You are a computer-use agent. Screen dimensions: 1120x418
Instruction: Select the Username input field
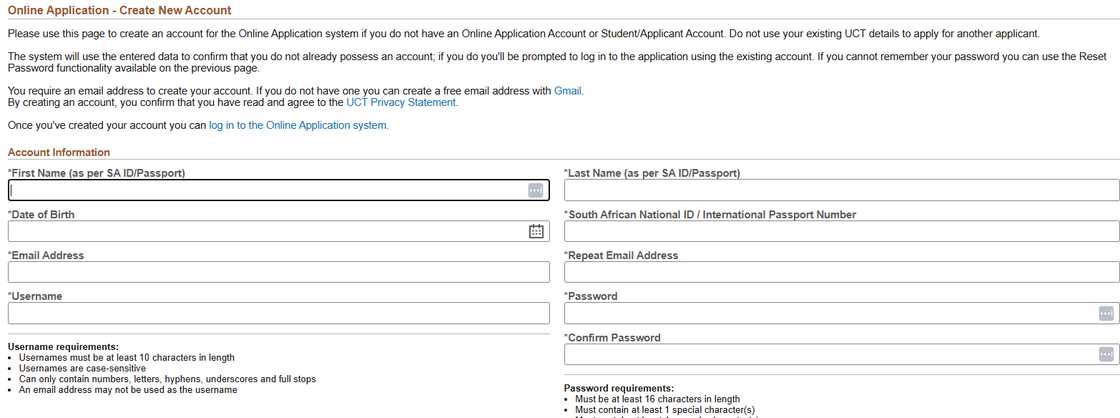tap(279, 313)
